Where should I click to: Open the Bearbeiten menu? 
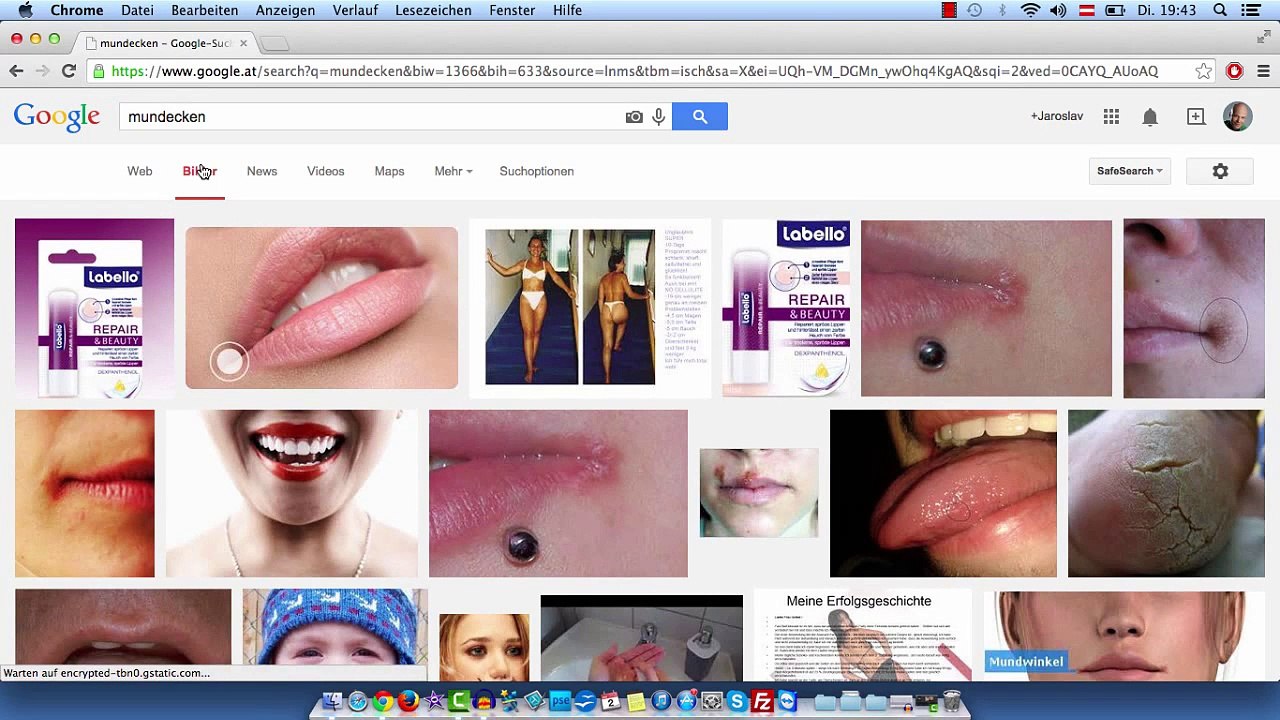click(205, 10)
